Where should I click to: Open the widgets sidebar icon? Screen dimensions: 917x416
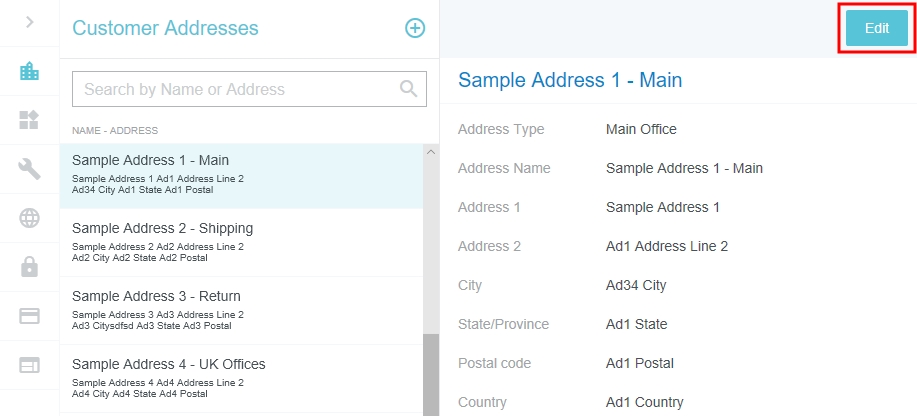pos(29,120)
